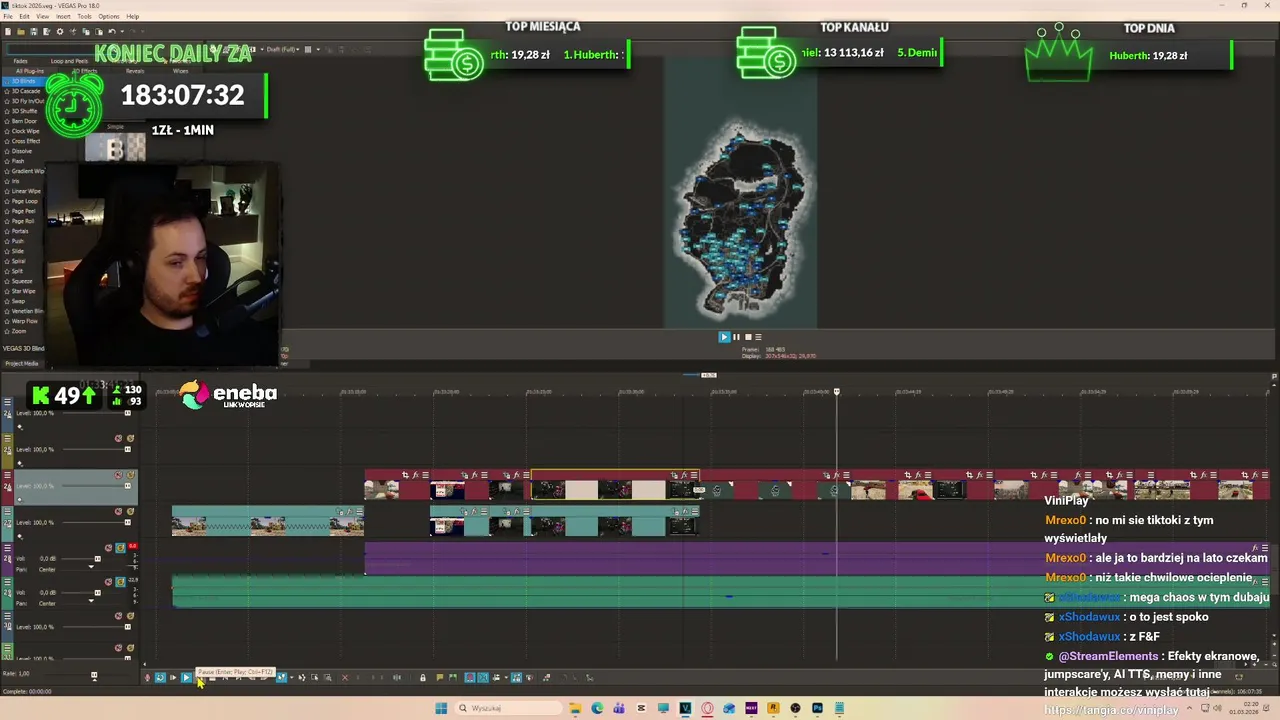The height and width of the screenshot is (720, 1280).
Task: Open Photoshop from the taskbar
Action: tap(817, 708)
